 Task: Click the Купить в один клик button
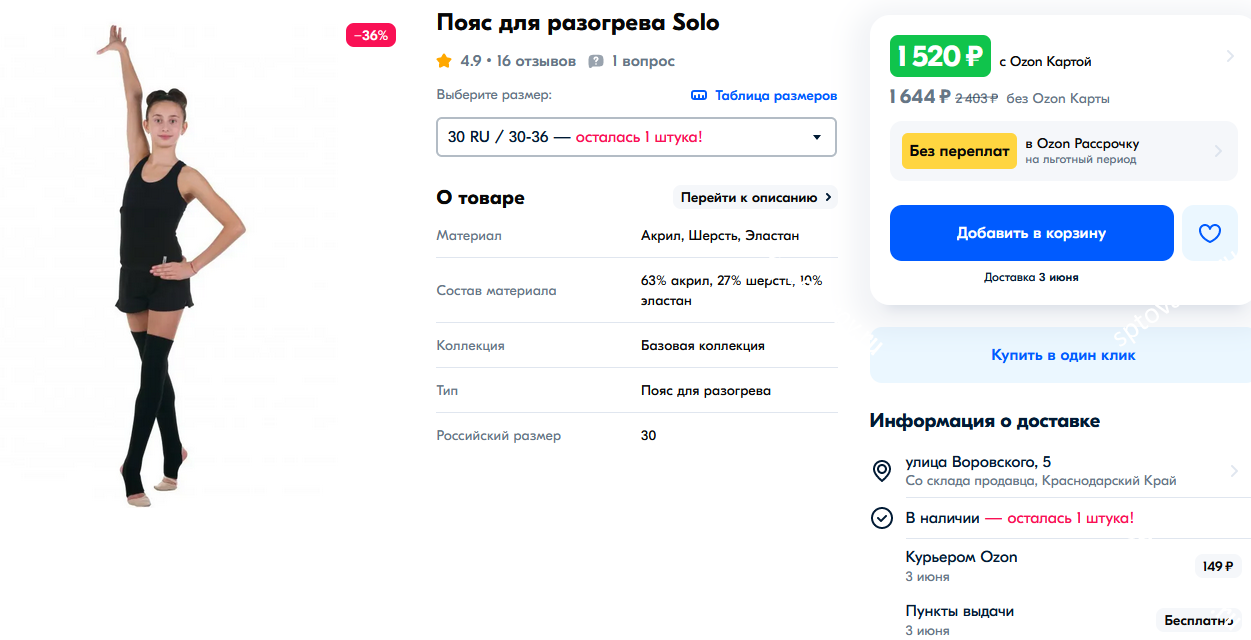[x=1062, y=355]
